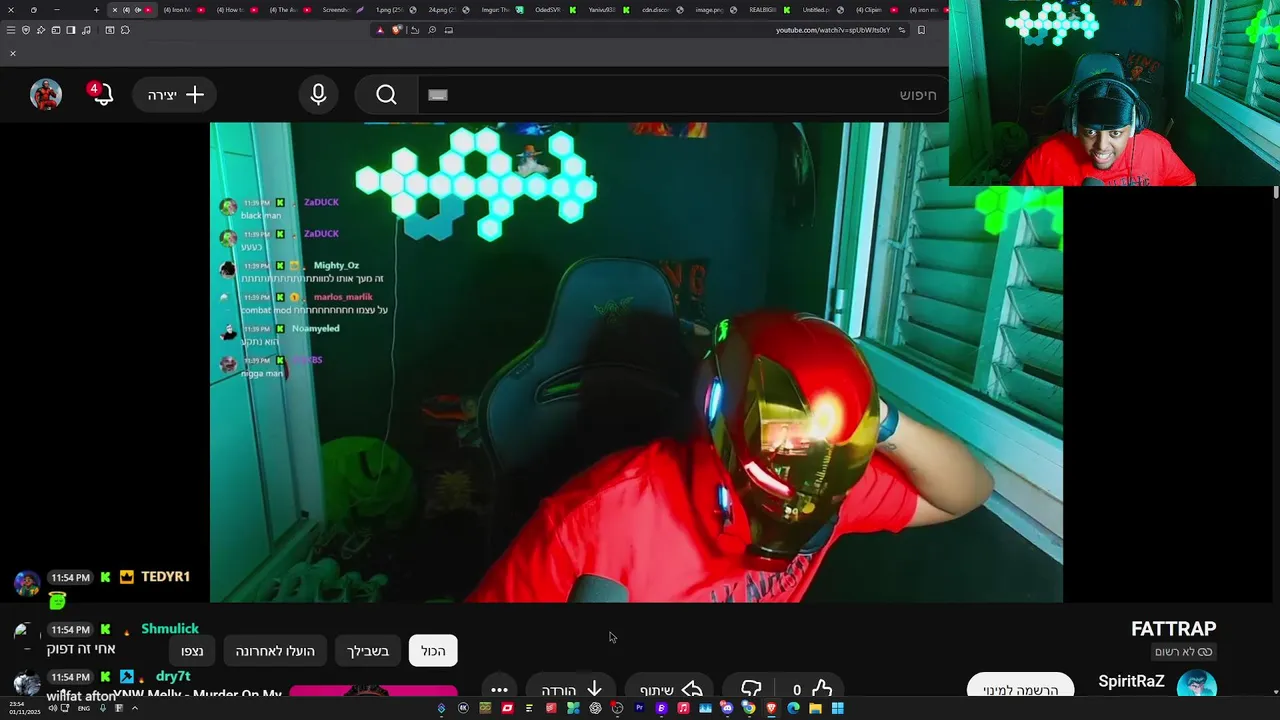Click the יצירה create button
The height and width of the screenshot is (720, 1280).
[x=175, y=95]
